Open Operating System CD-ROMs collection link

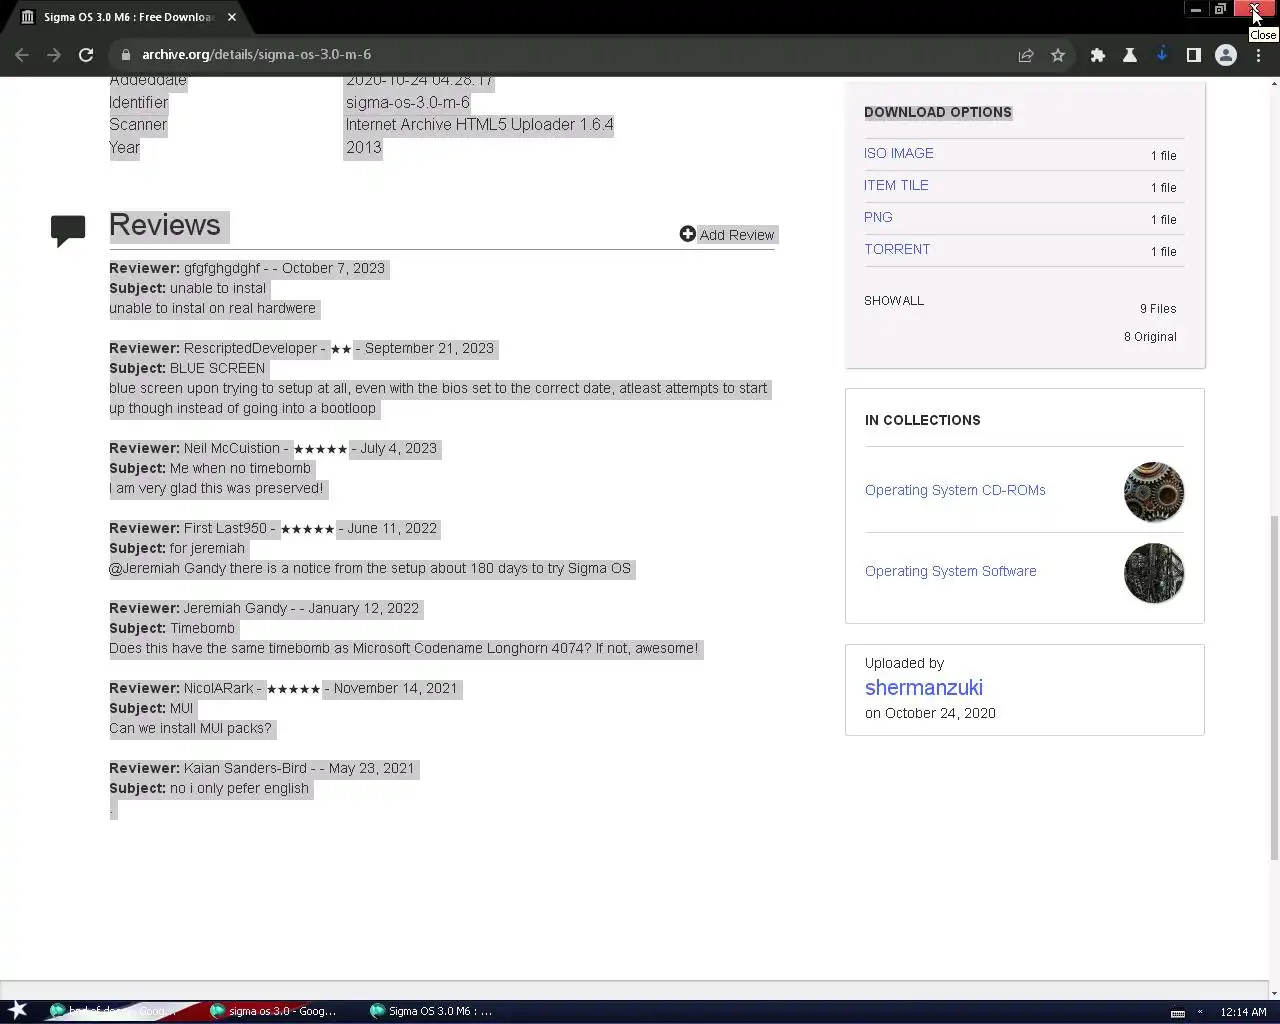955,490
